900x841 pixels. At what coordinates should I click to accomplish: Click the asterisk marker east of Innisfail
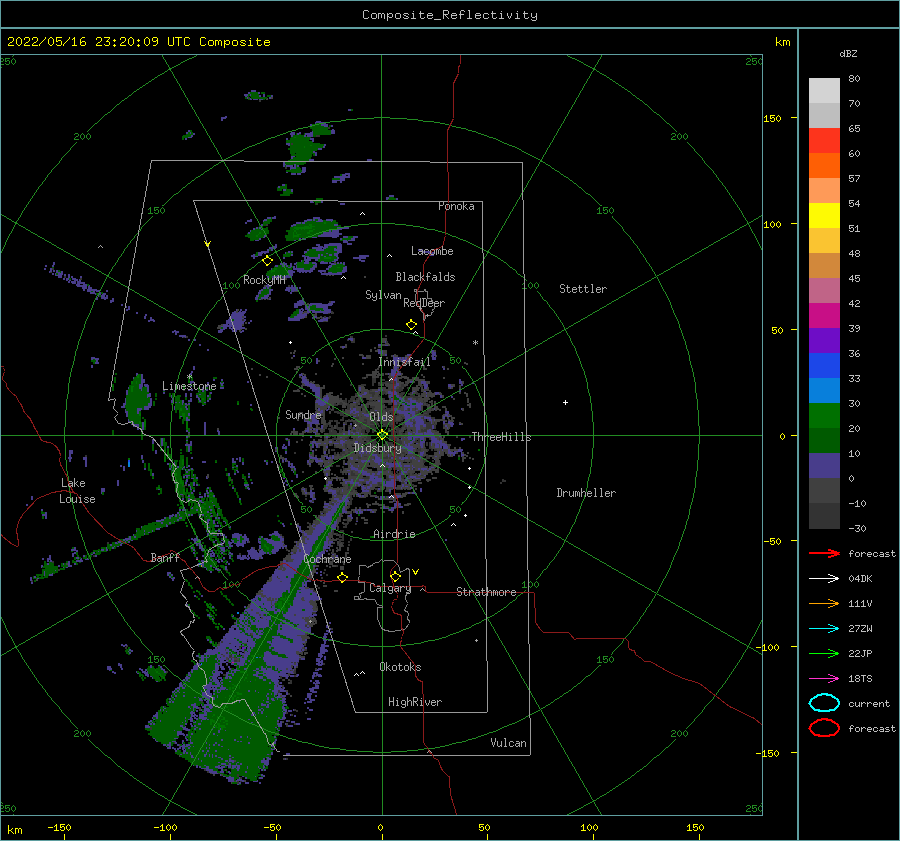coord(475,343)
